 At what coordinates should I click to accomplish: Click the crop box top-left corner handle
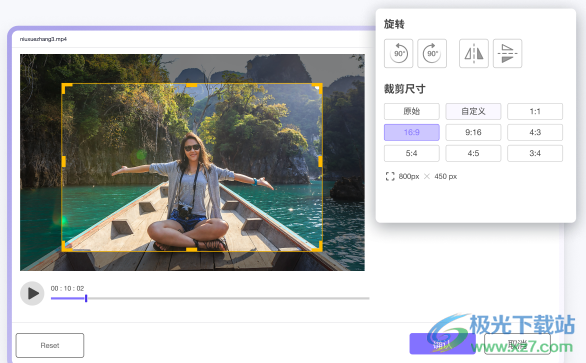pyautogui.click(x=66, y=88)
